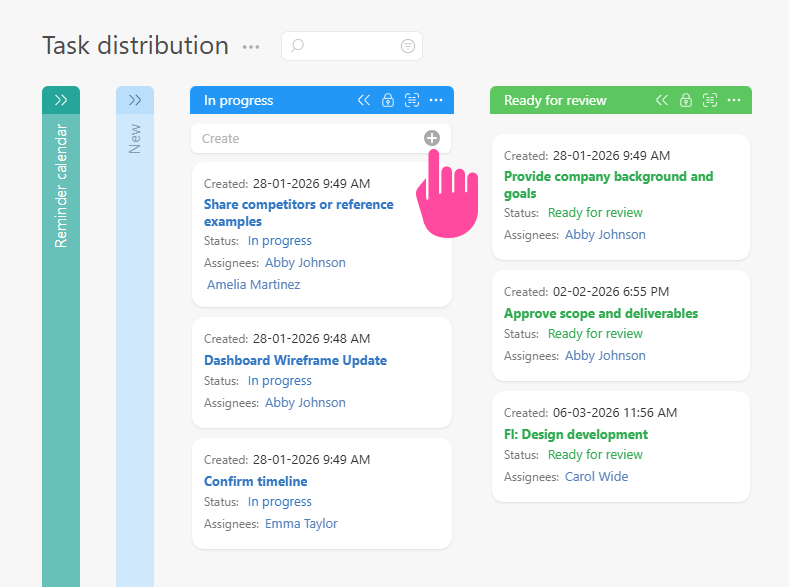Click the scan icon in Ready for review header

(710, 100)
